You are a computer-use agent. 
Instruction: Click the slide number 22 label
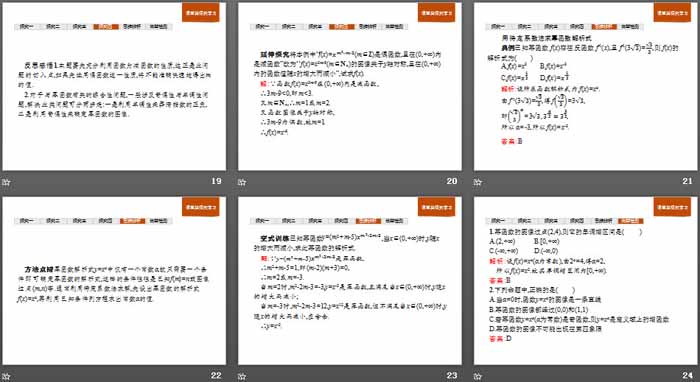click(x=217, y=376)
